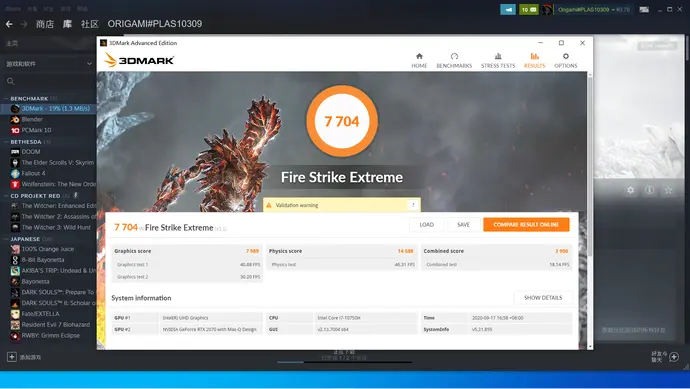Screen dimensions: 690x389
Task: Select 3DMark downloading entry in library
Action: pyautogui.click(x=48, y=108)
